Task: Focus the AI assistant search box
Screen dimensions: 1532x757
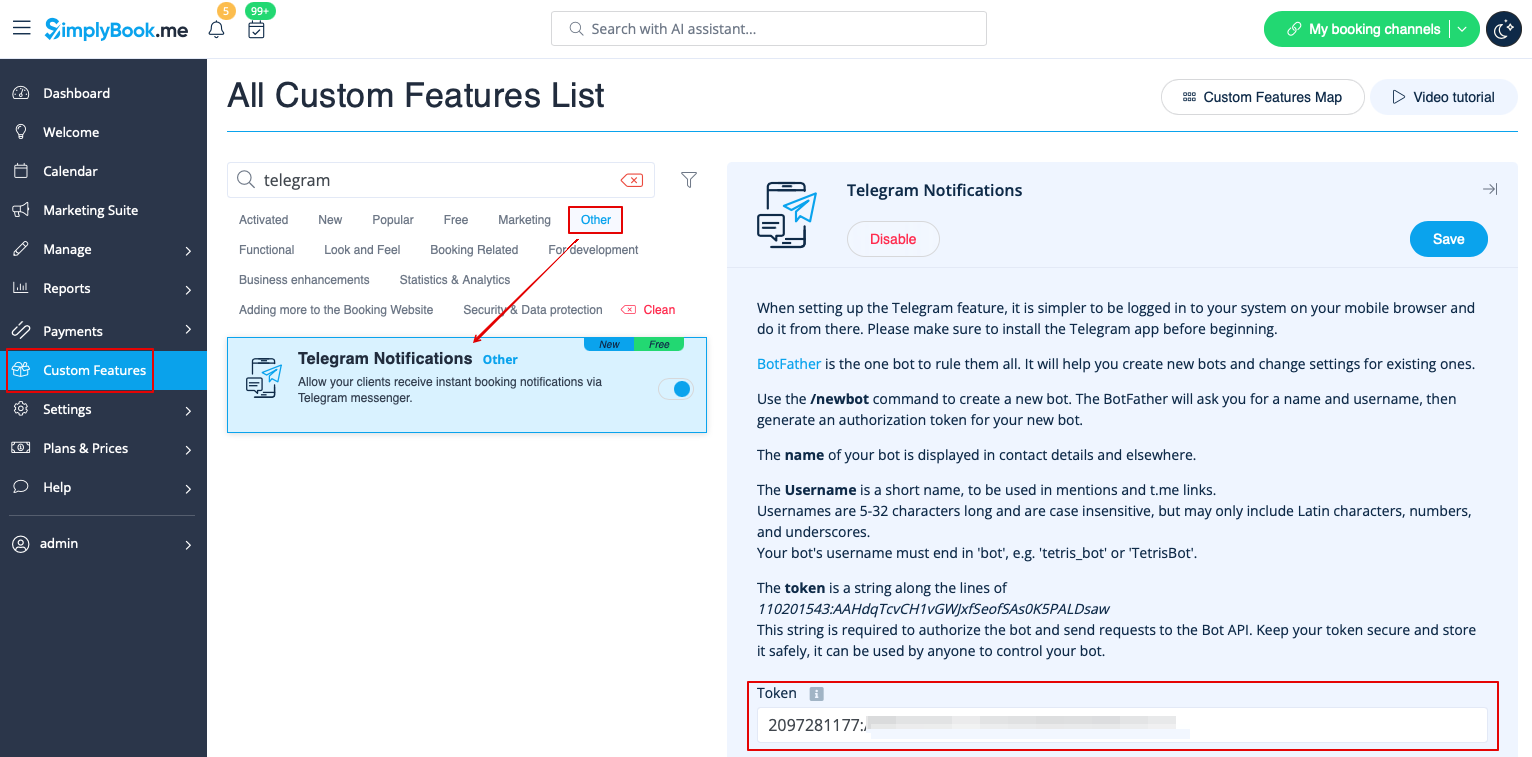Action: pos(769,29)
